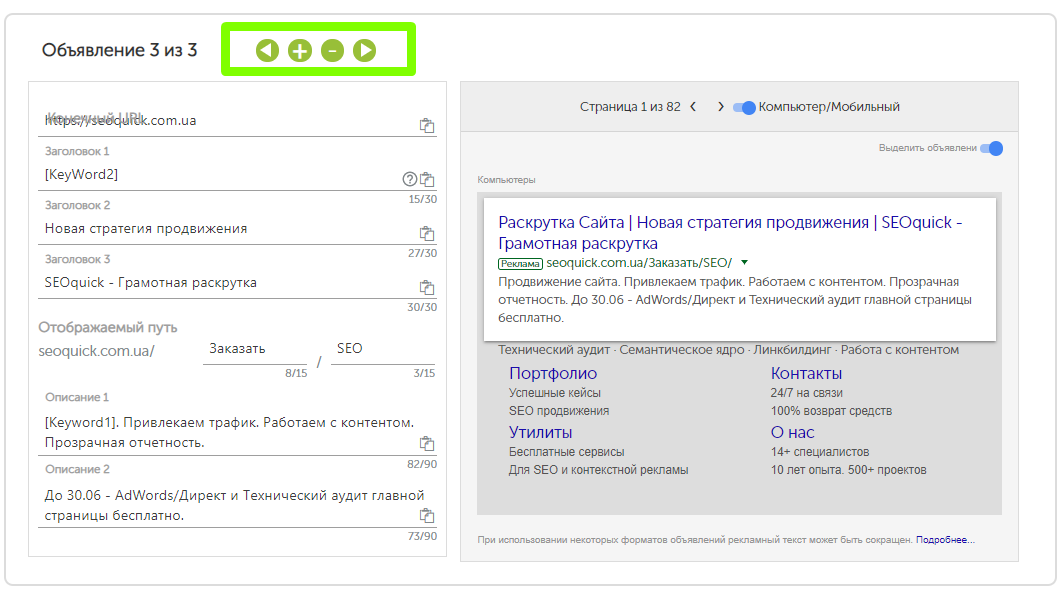The height and width of the screenshot is (593, 1062).
Task: Click Страница 1 из 82 text
Action: pos(630,106)
